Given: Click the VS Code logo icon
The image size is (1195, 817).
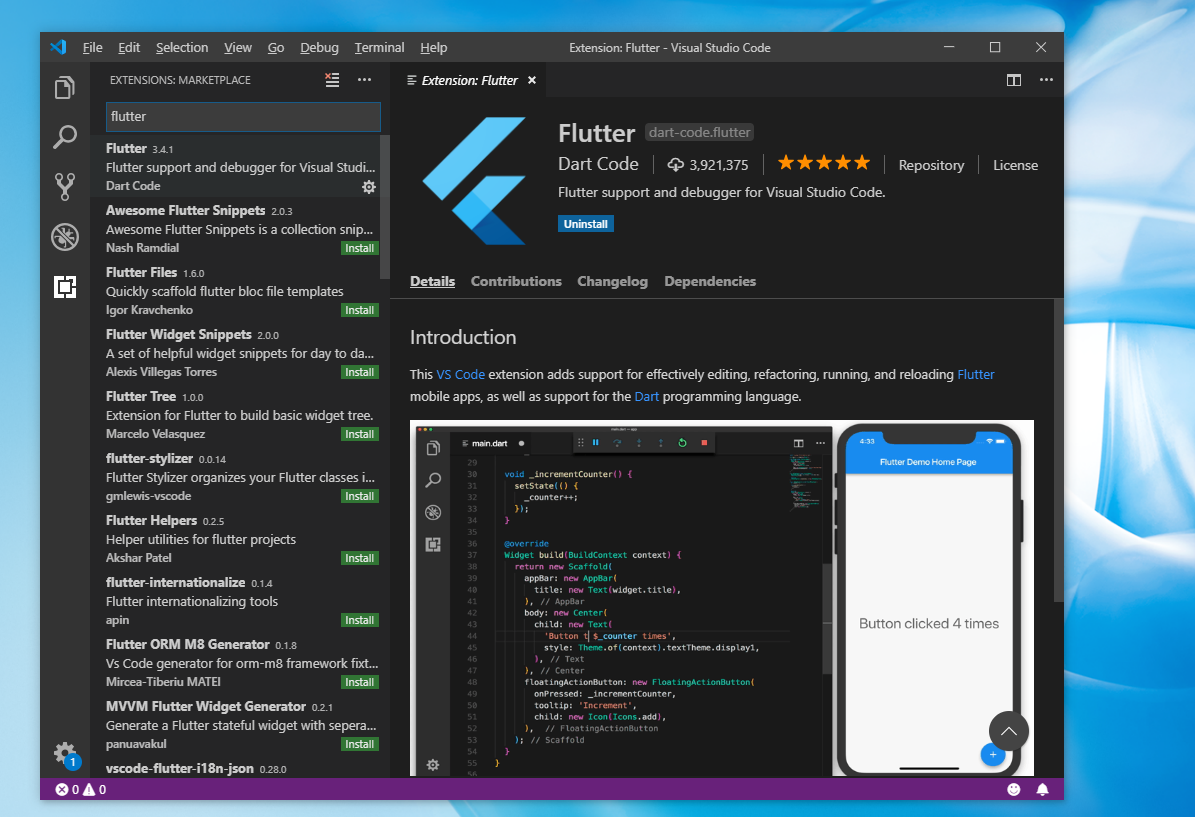Looking at the screenshot, I should pyautogui.click(x=59, y=47).
